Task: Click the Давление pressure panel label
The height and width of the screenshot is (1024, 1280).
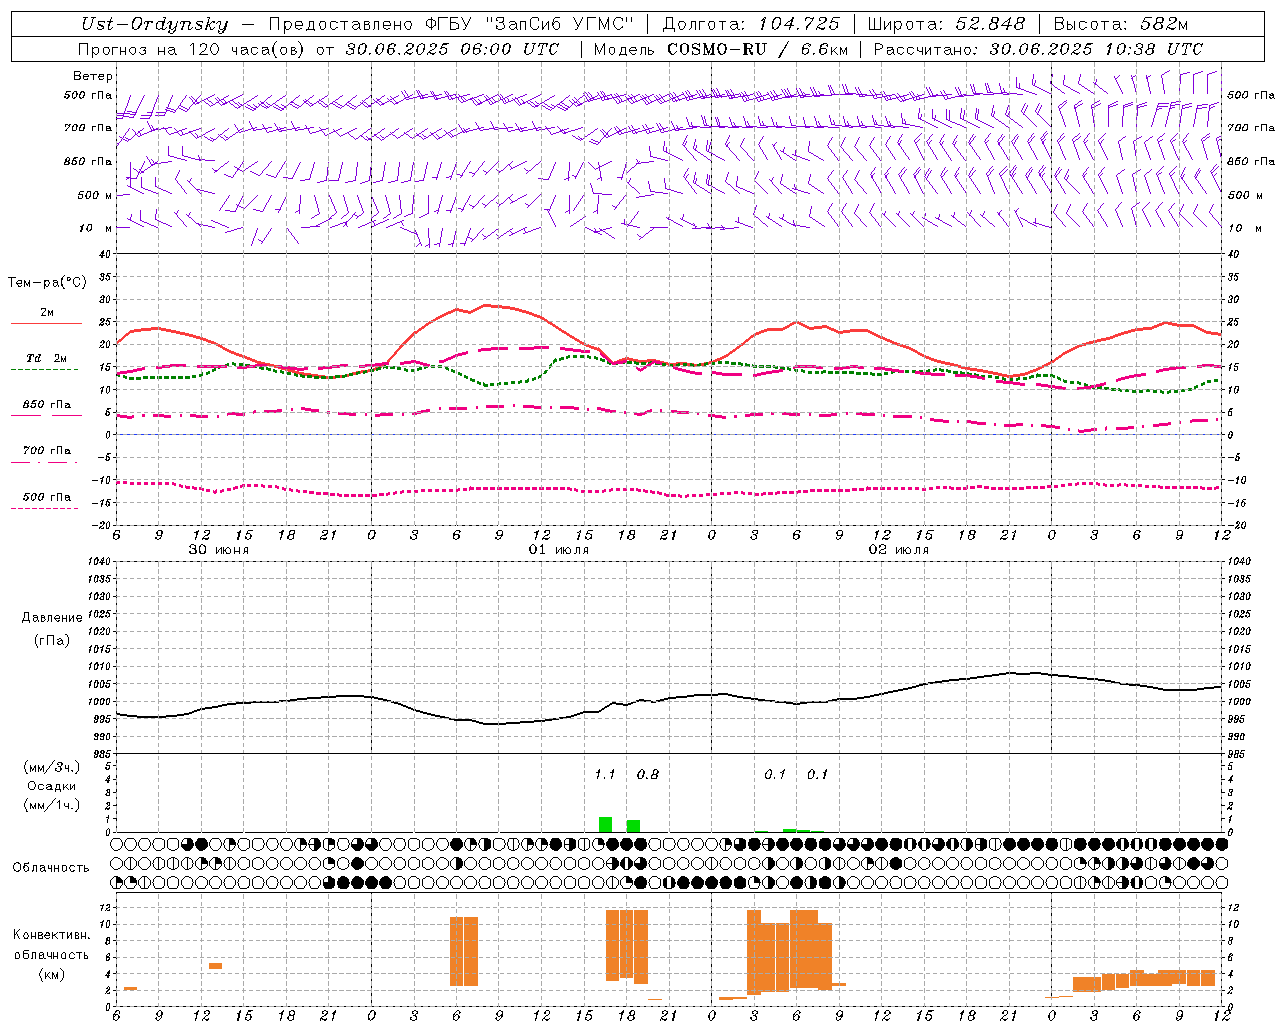Action: pyautogui.click(x=52, y=618)
